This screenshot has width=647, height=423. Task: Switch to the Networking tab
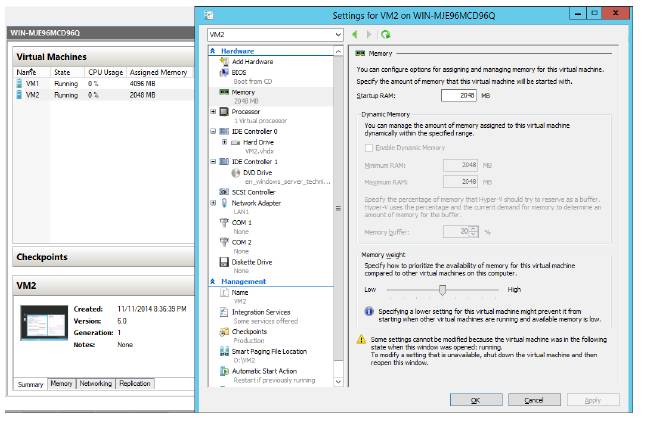point(96,383)
